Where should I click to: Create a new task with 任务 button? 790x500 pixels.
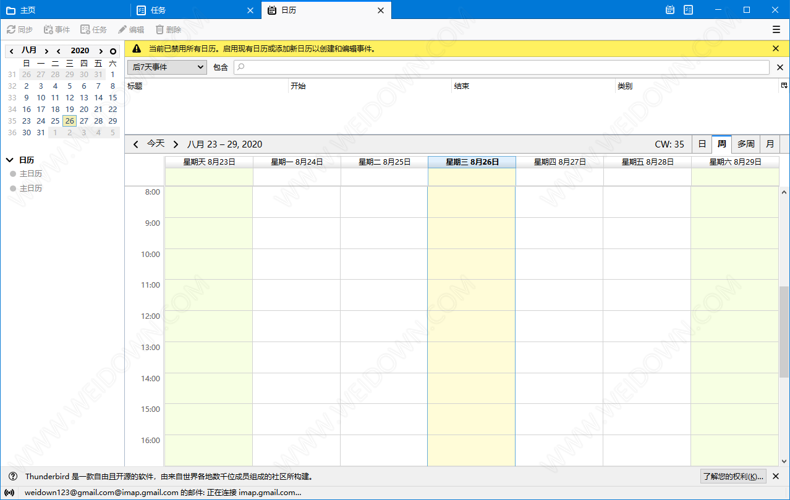pos(94,30)
